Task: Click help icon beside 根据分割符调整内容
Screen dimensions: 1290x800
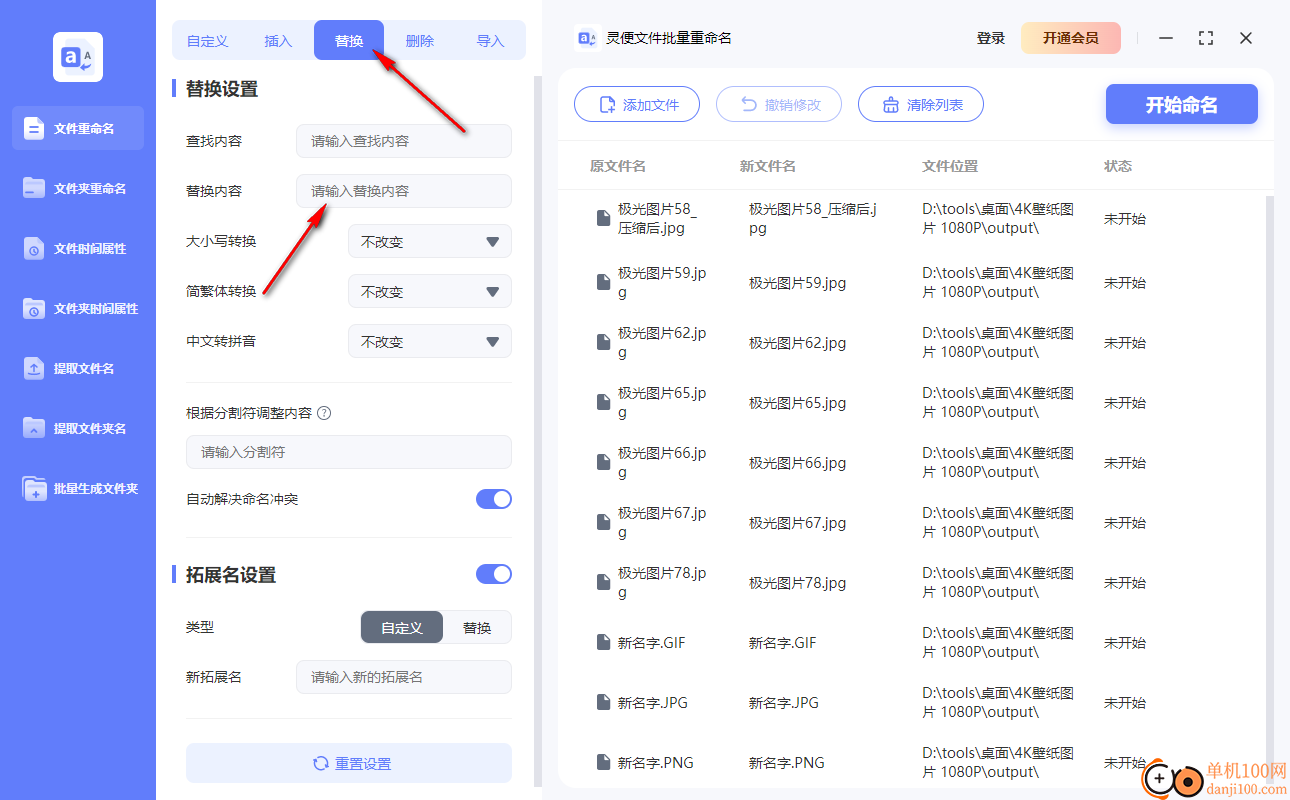Action: tap(324, 413)
